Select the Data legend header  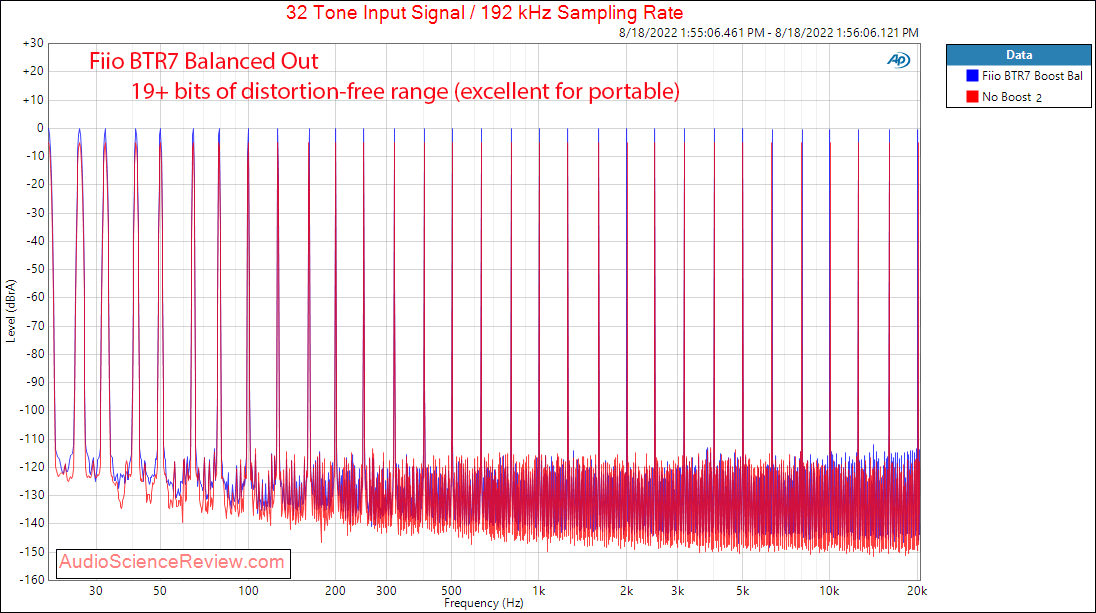[1018, 55]
